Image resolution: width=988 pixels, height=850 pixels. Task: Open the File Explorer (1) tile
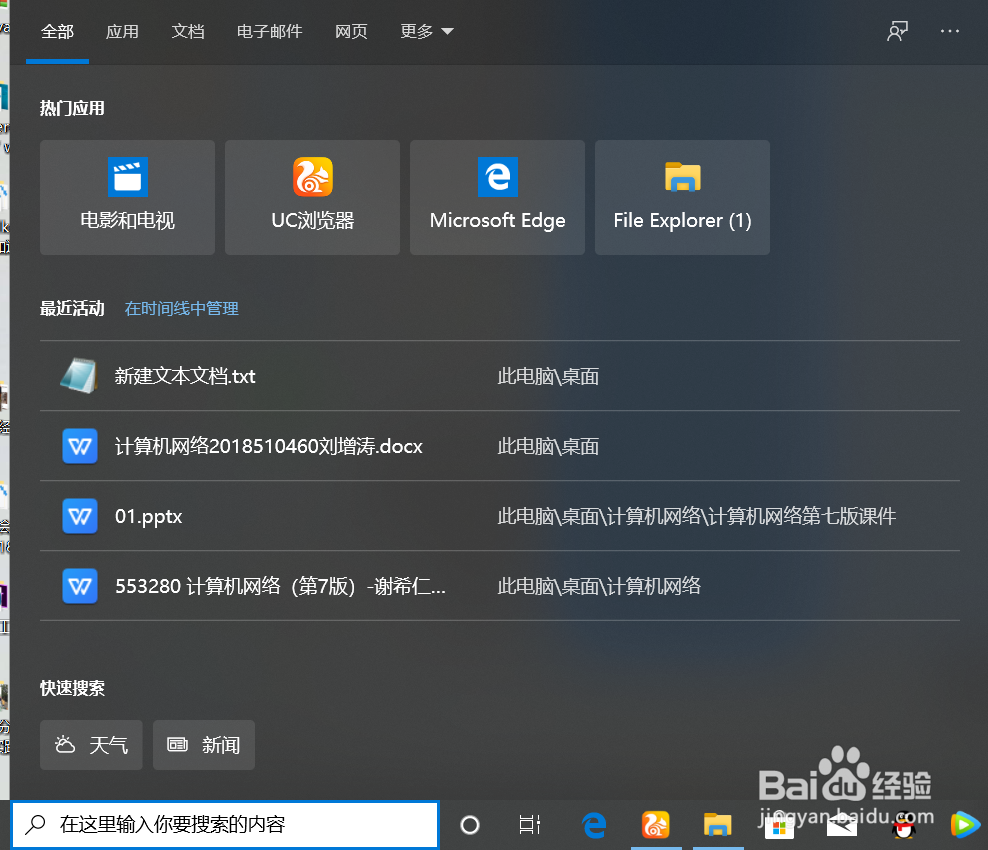682,197
